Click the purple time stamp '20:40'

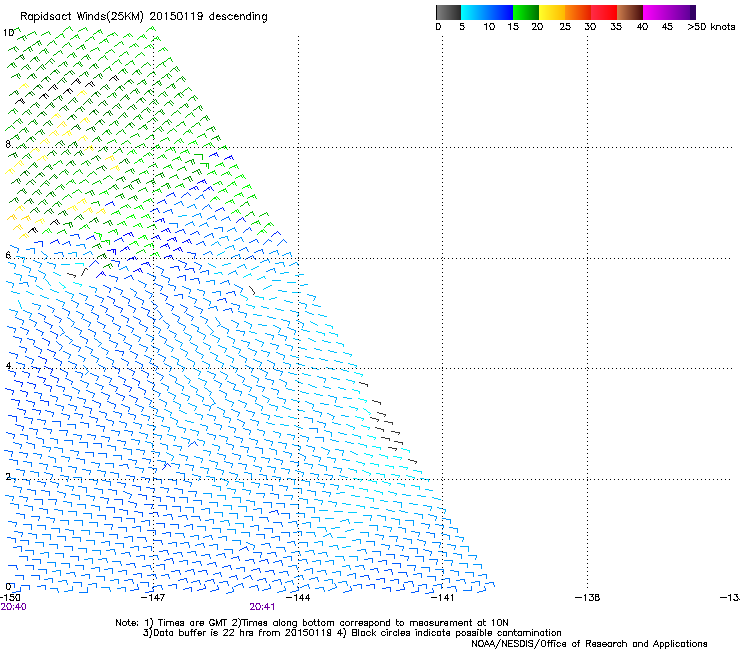click(x=13, y=607)
